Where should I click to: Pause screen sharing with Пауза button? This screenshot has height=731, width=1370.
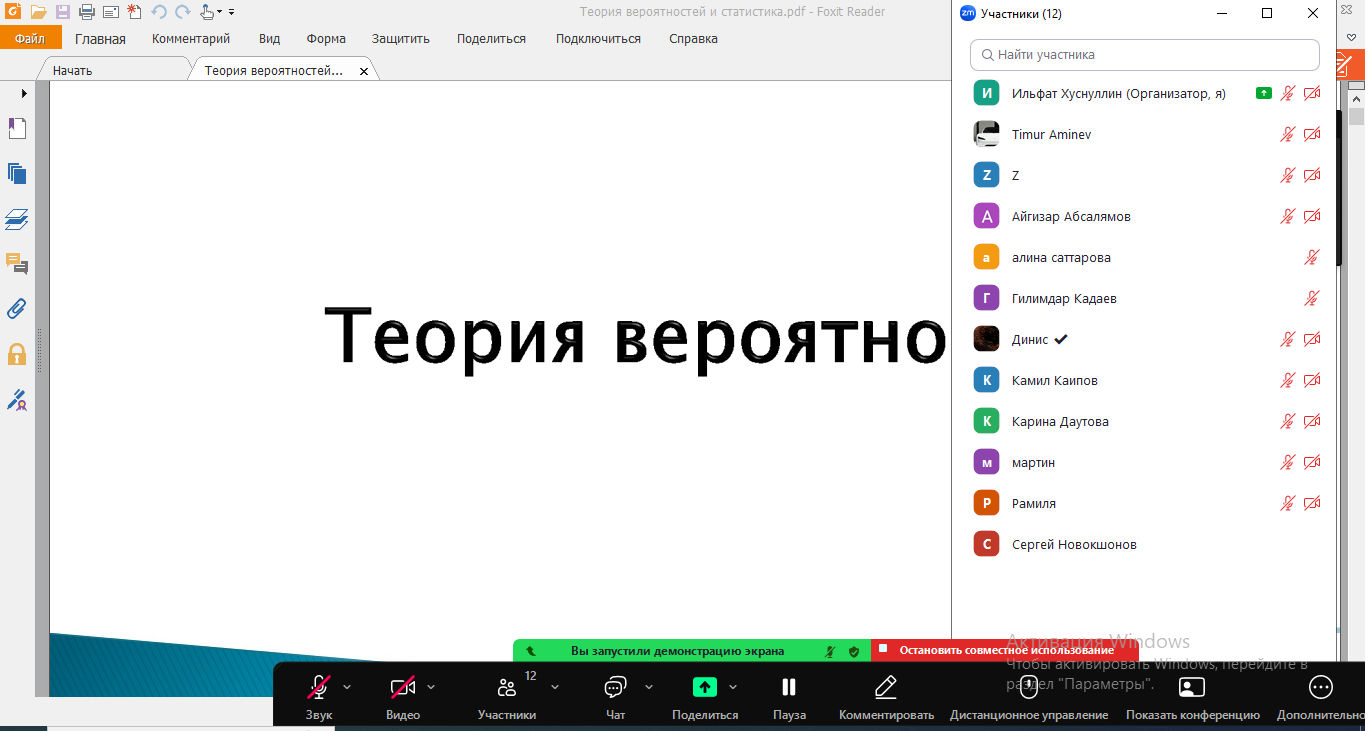pyautogui.click(x=789, y=696)
